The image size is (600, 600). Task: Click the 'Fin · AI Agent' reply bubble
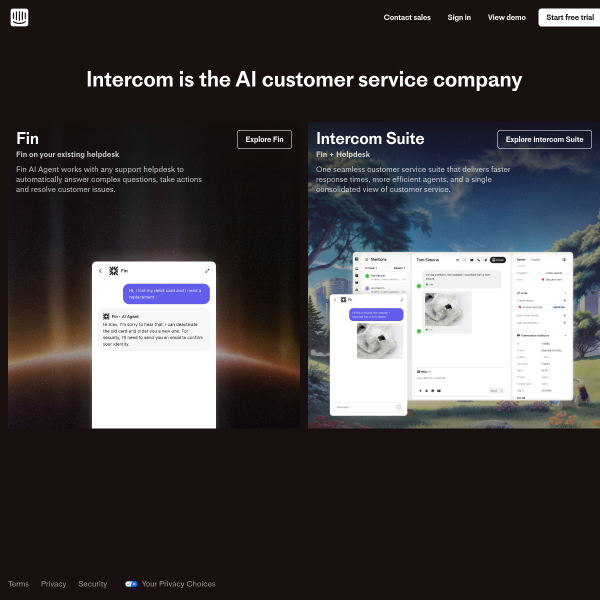coord(154,330)
